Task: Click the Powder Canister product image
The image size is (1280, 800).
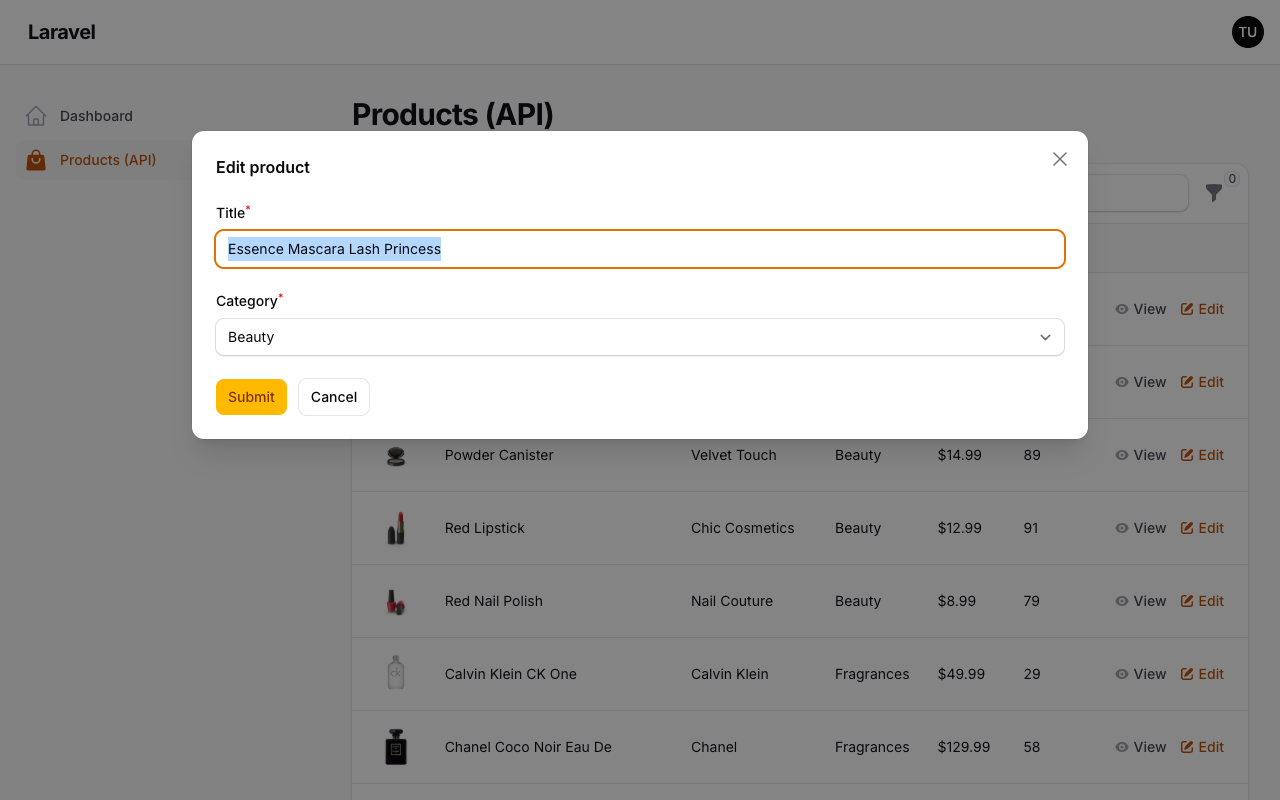Action: click(x=396, y=455)
